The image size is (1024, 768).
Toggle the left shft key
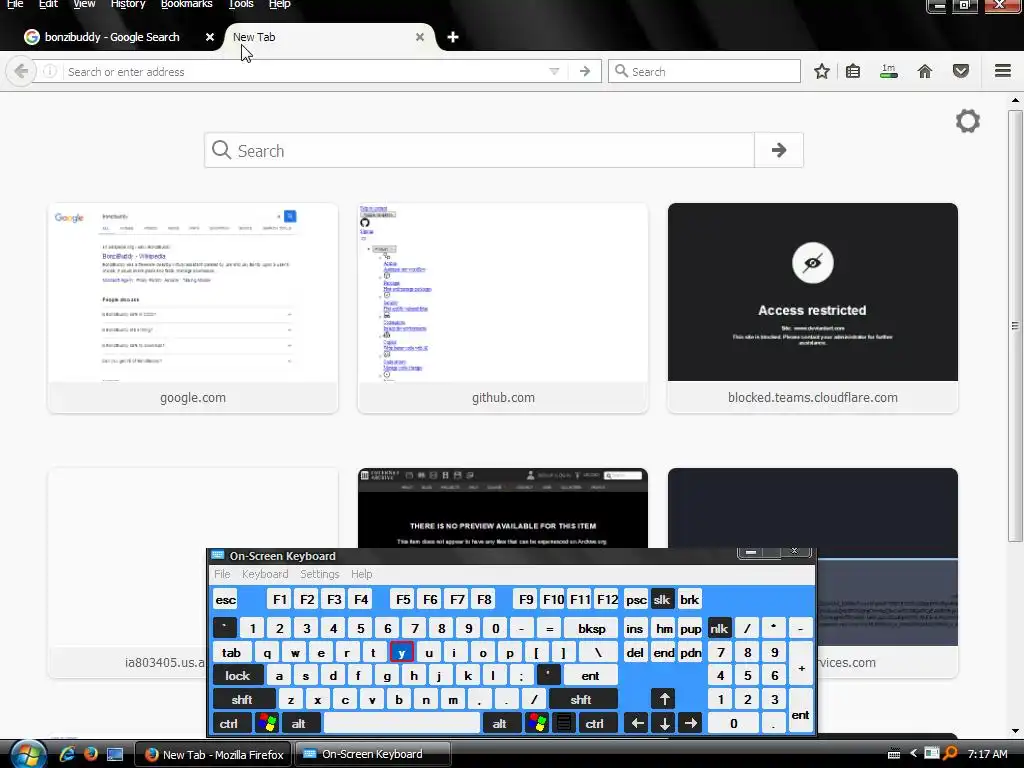point(242,699)
